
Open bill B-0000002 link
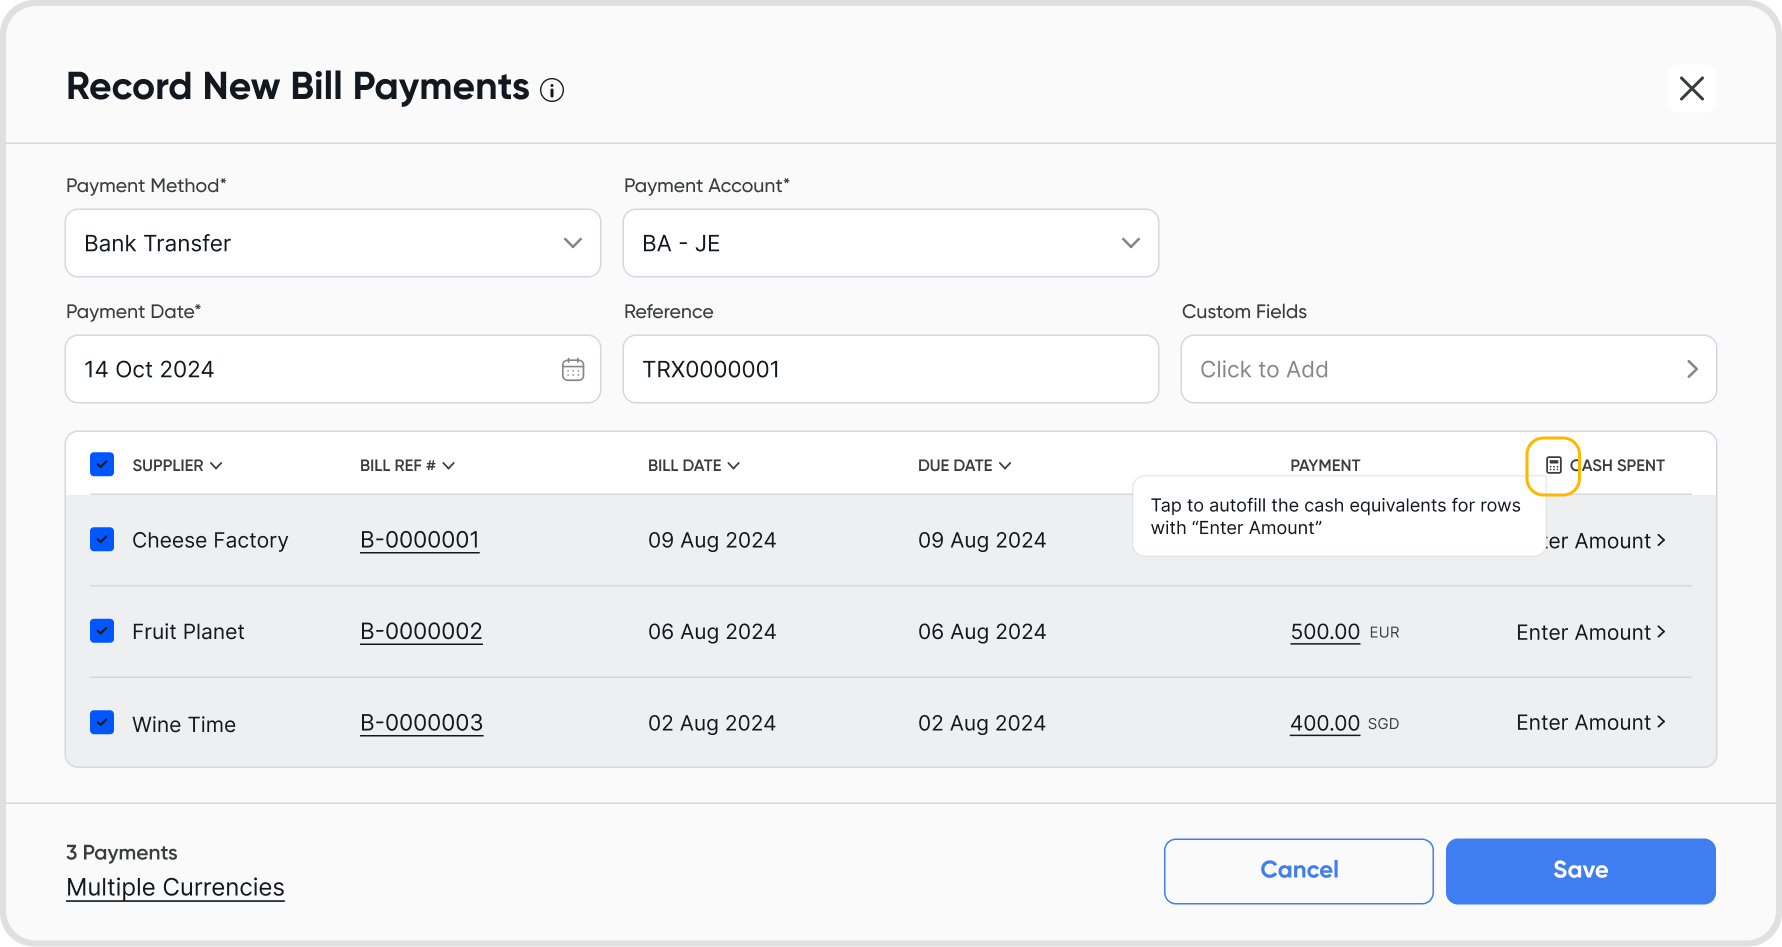tap(421, 632)
